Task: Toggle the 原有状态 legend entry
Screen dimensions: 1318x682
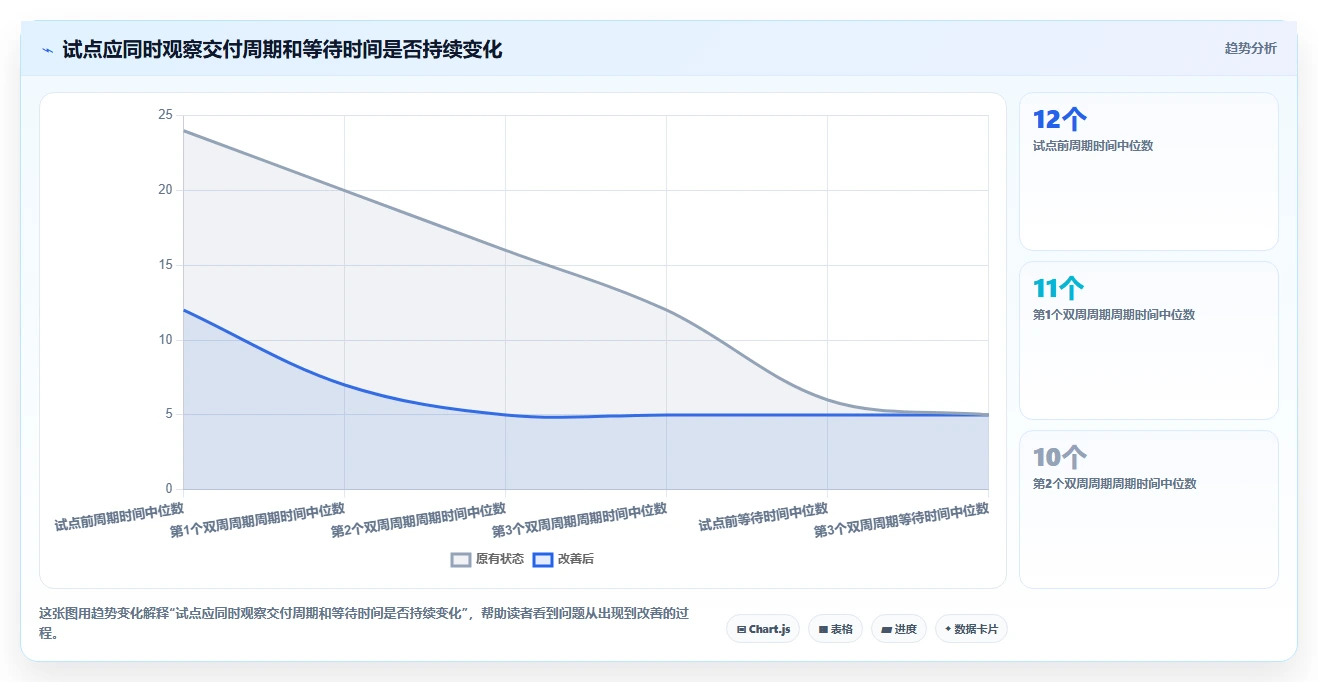Action: (x=487, y=559)
